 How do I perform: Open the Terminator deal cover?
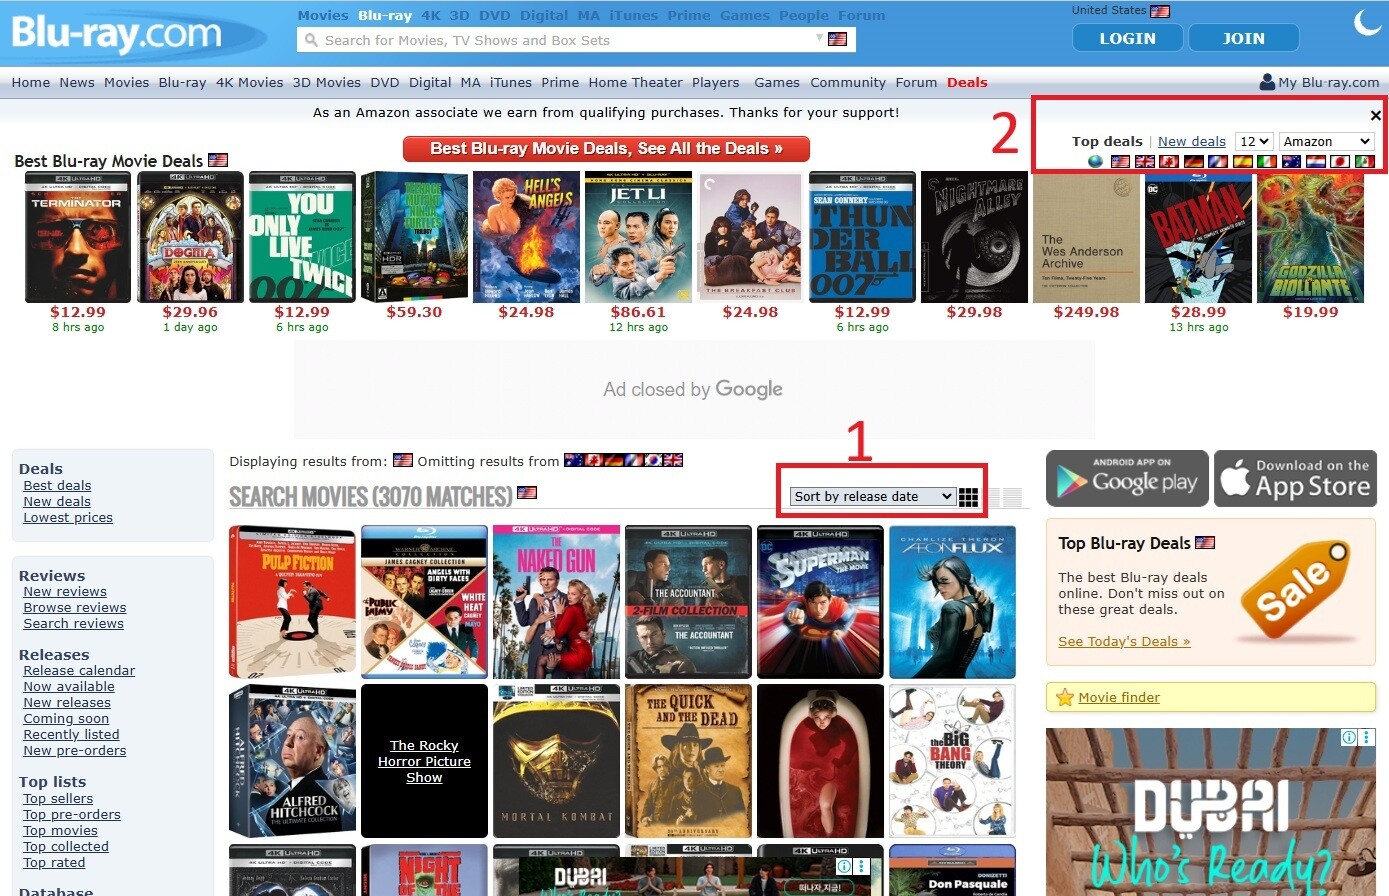pos(78,237)
